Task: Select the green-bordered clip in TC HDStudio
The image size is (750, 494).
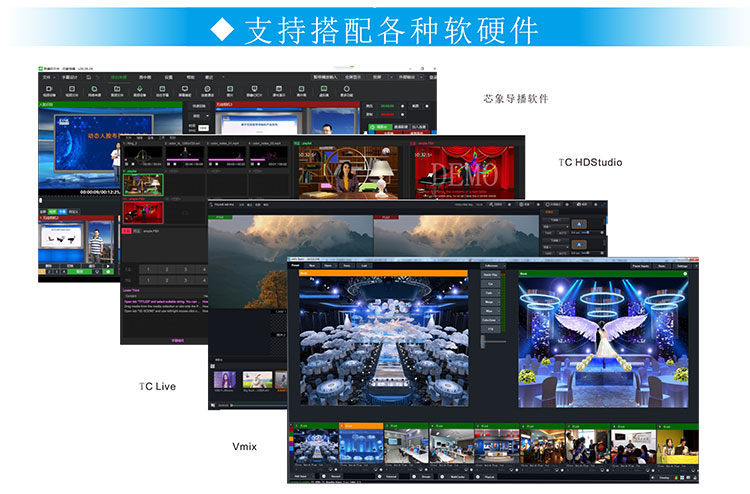Action: tap(142, 185)
